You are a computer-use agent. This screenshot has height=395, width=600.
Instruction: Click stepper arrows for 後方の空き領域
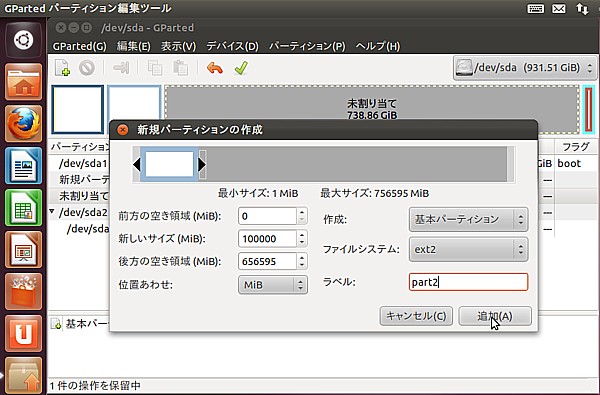(302, 261)
